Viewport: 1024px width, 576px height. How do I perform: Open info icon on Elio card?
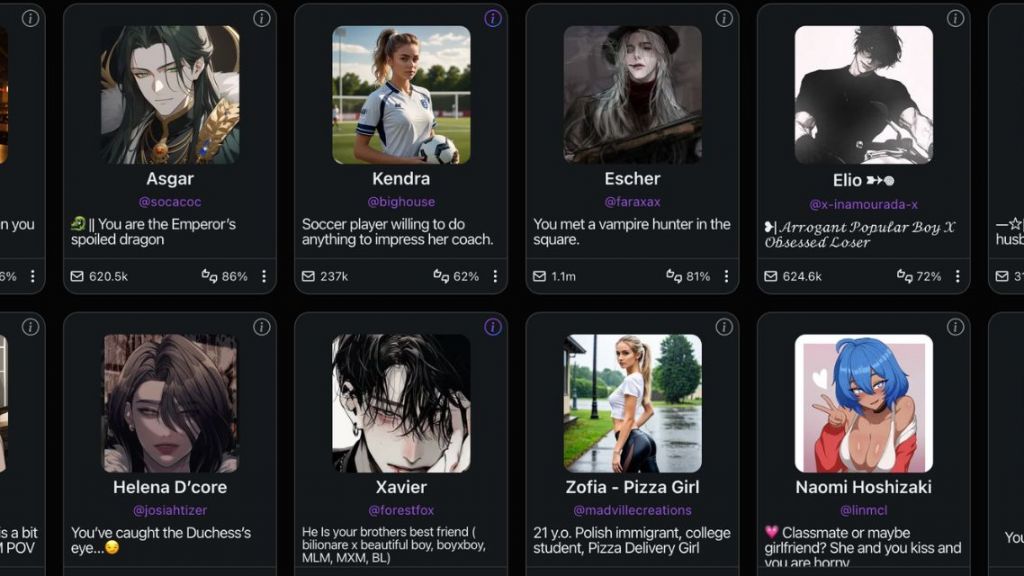[955, 18]
